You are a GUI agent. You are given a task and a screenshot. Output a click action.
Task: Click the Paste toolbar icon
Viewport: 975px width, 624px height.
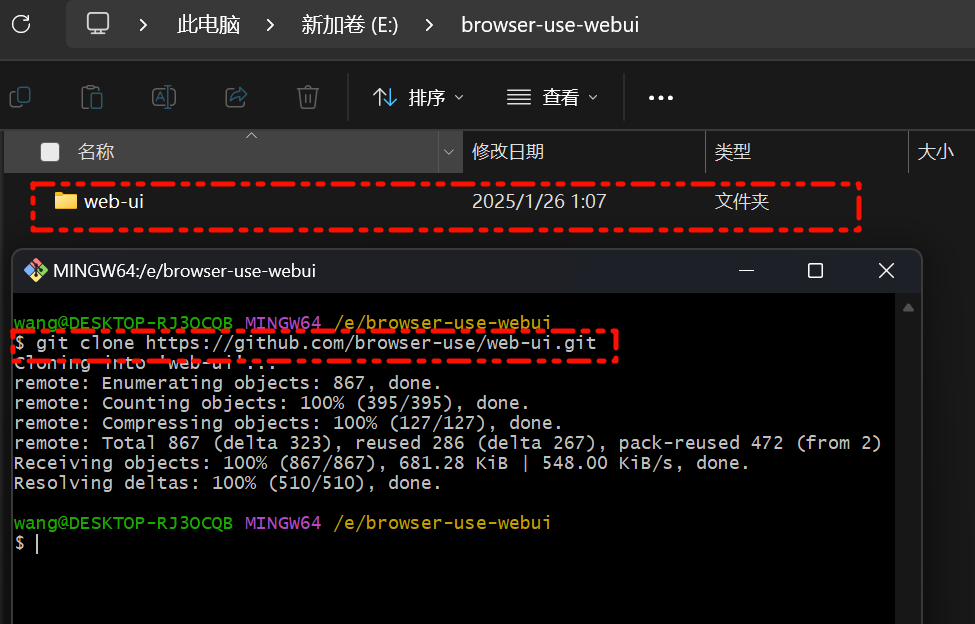(92, 98)
